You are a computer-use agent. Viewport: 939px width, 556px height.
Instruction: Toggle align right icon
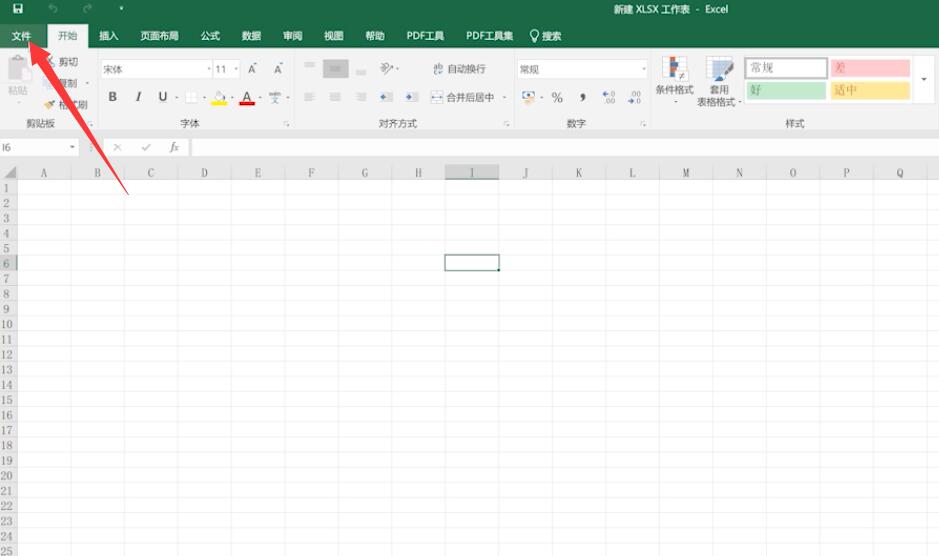click(x=361, y=97)
